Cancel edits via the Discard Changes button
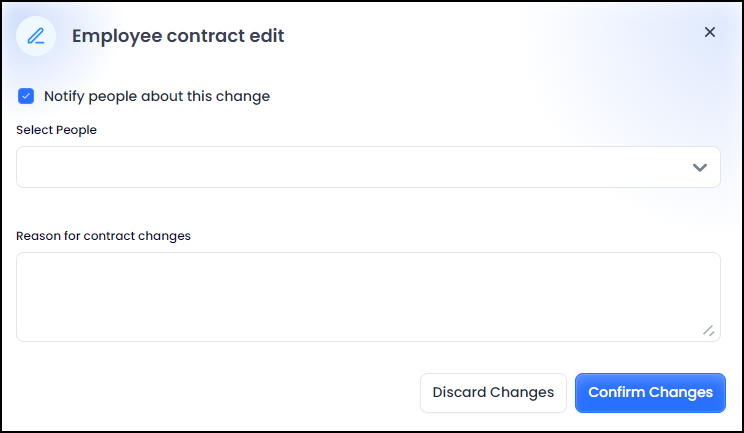Screen dimensions: 744x433 tap(493, 393)
